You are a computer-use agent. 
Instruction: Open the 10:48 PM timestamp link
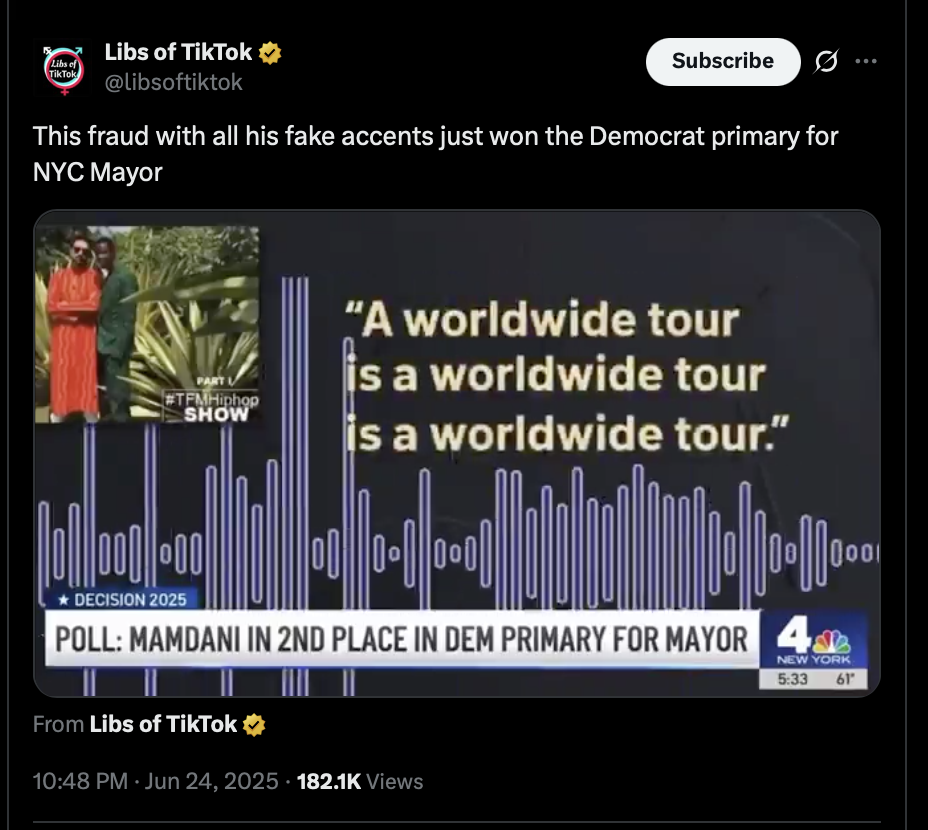click(80, 781)
